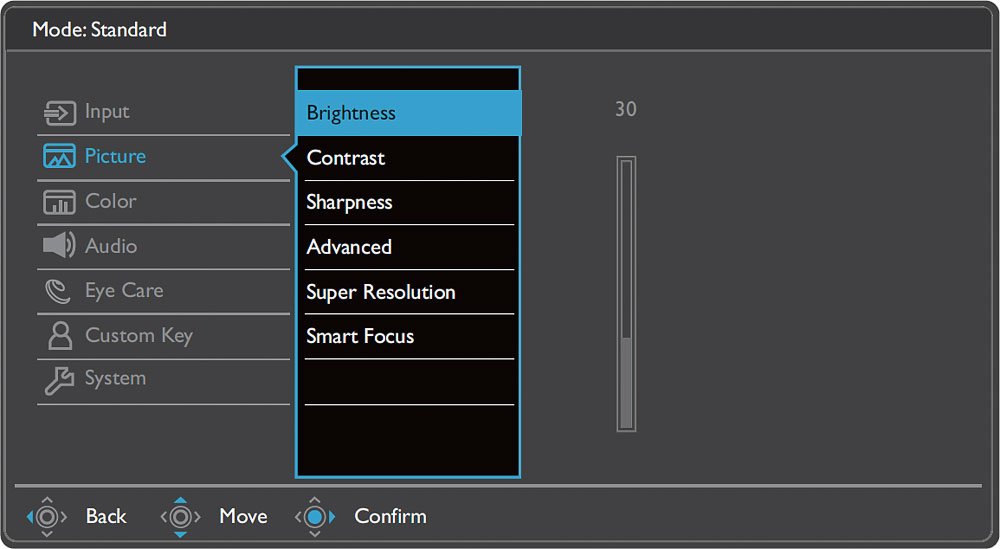
Task: Click the Color chart icon
Action: [x=59, y=202]
